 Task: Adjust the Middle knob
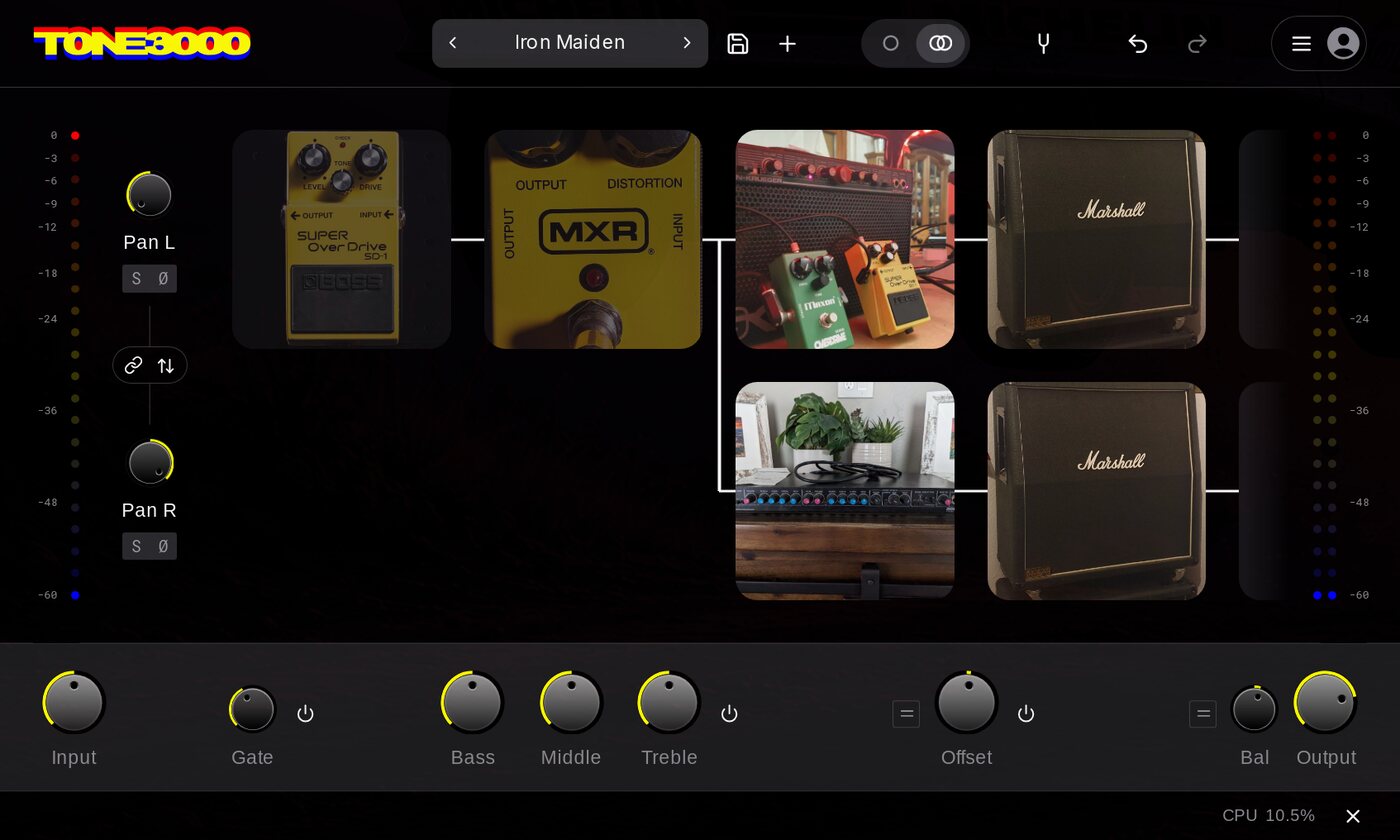[x=571, y=702]
